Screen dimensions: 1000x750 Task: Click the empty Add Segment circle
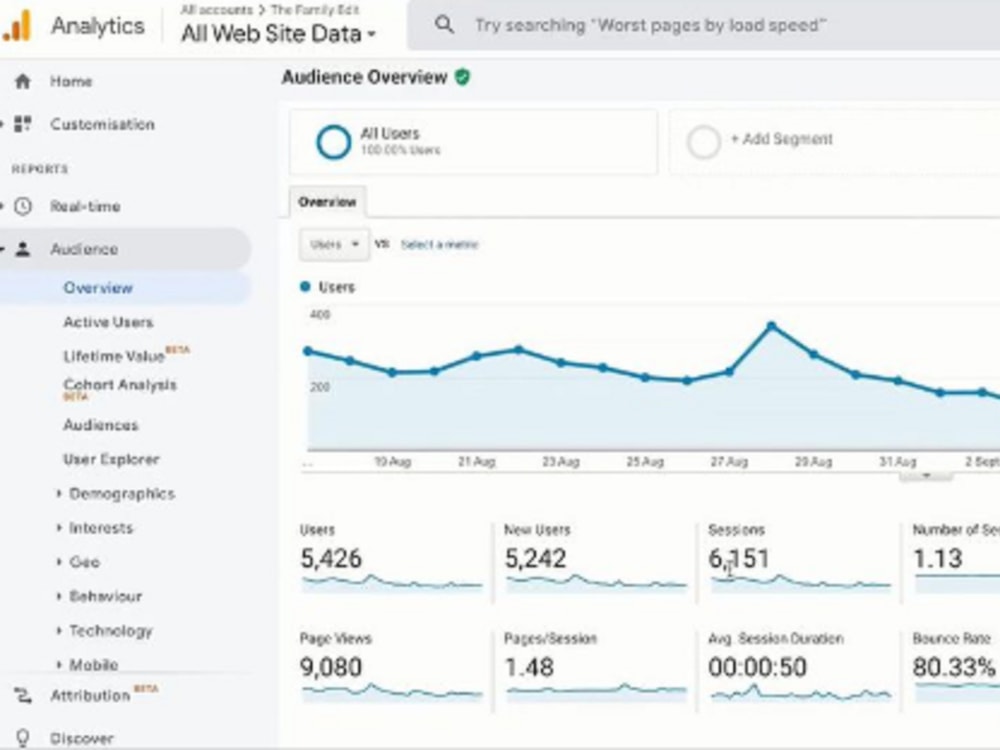coord(703,142)
